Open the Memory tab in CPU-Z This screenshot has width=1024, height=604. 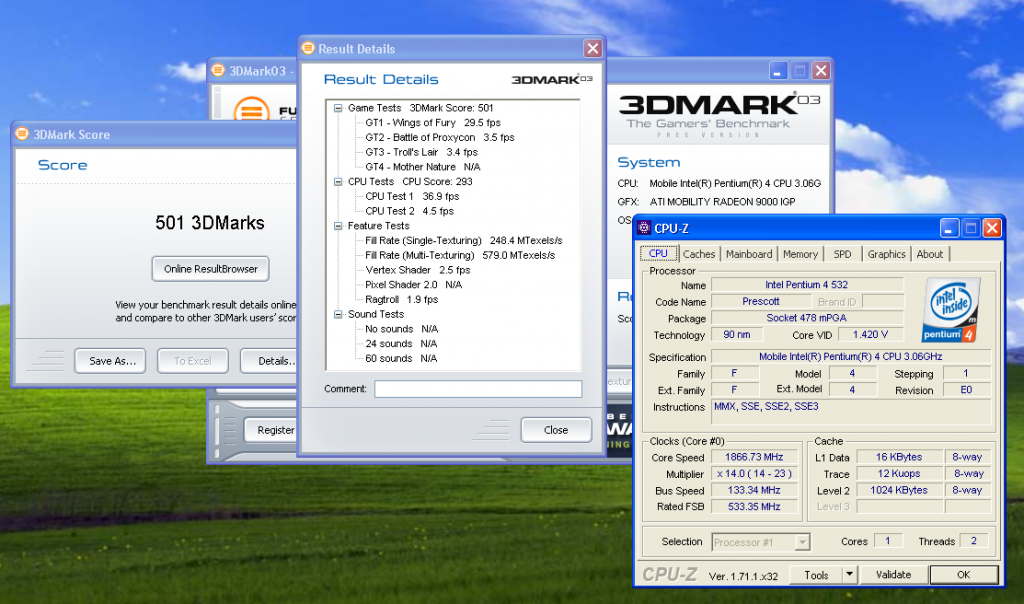800,254
